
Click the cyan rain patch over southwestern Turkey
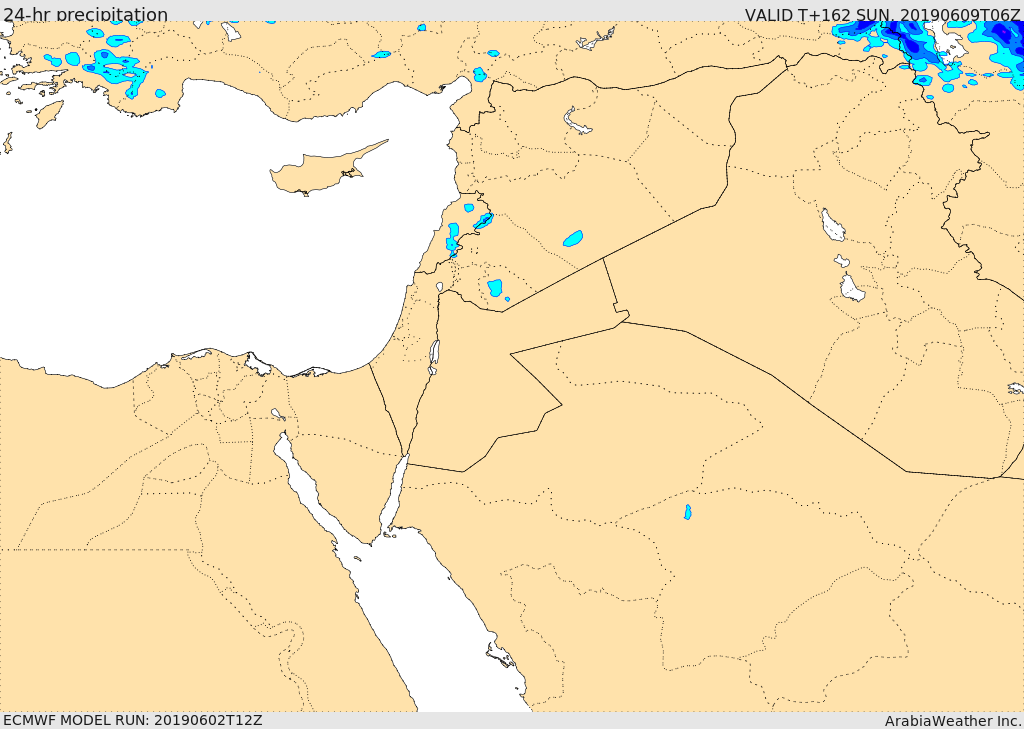pyautogui.click(x=118, y=67)
